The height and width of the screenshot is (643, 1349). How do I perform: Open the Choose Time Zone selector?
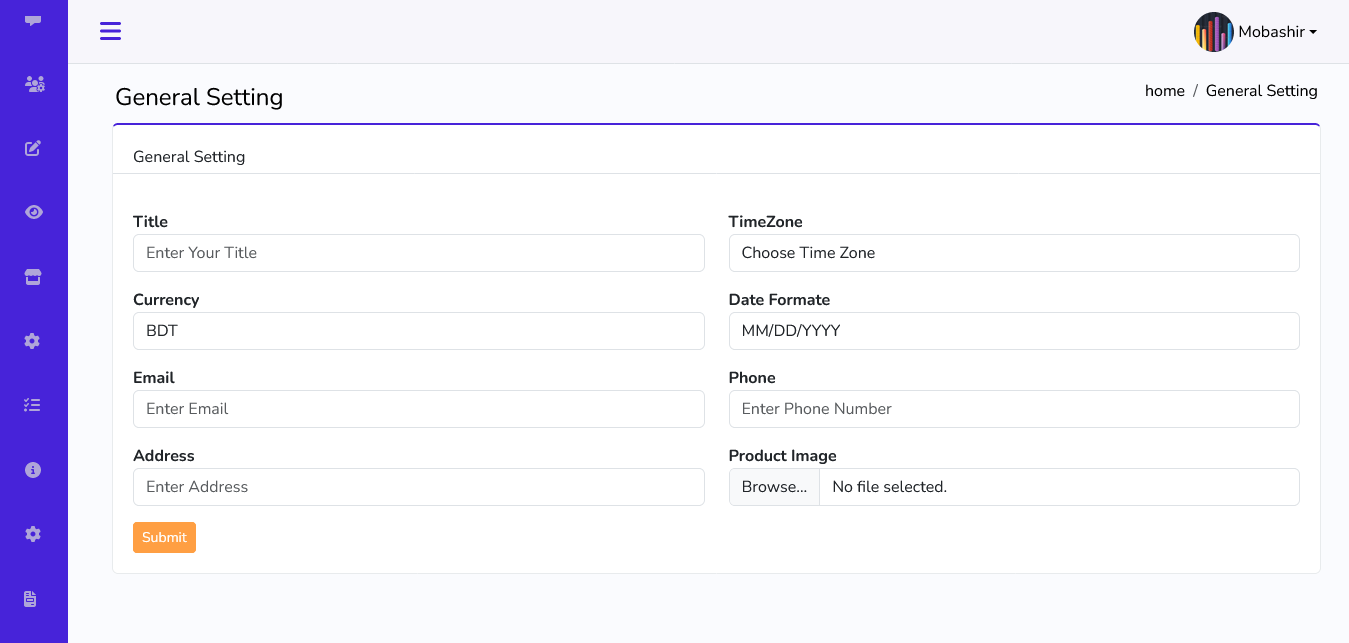[x=1013, y=252]
